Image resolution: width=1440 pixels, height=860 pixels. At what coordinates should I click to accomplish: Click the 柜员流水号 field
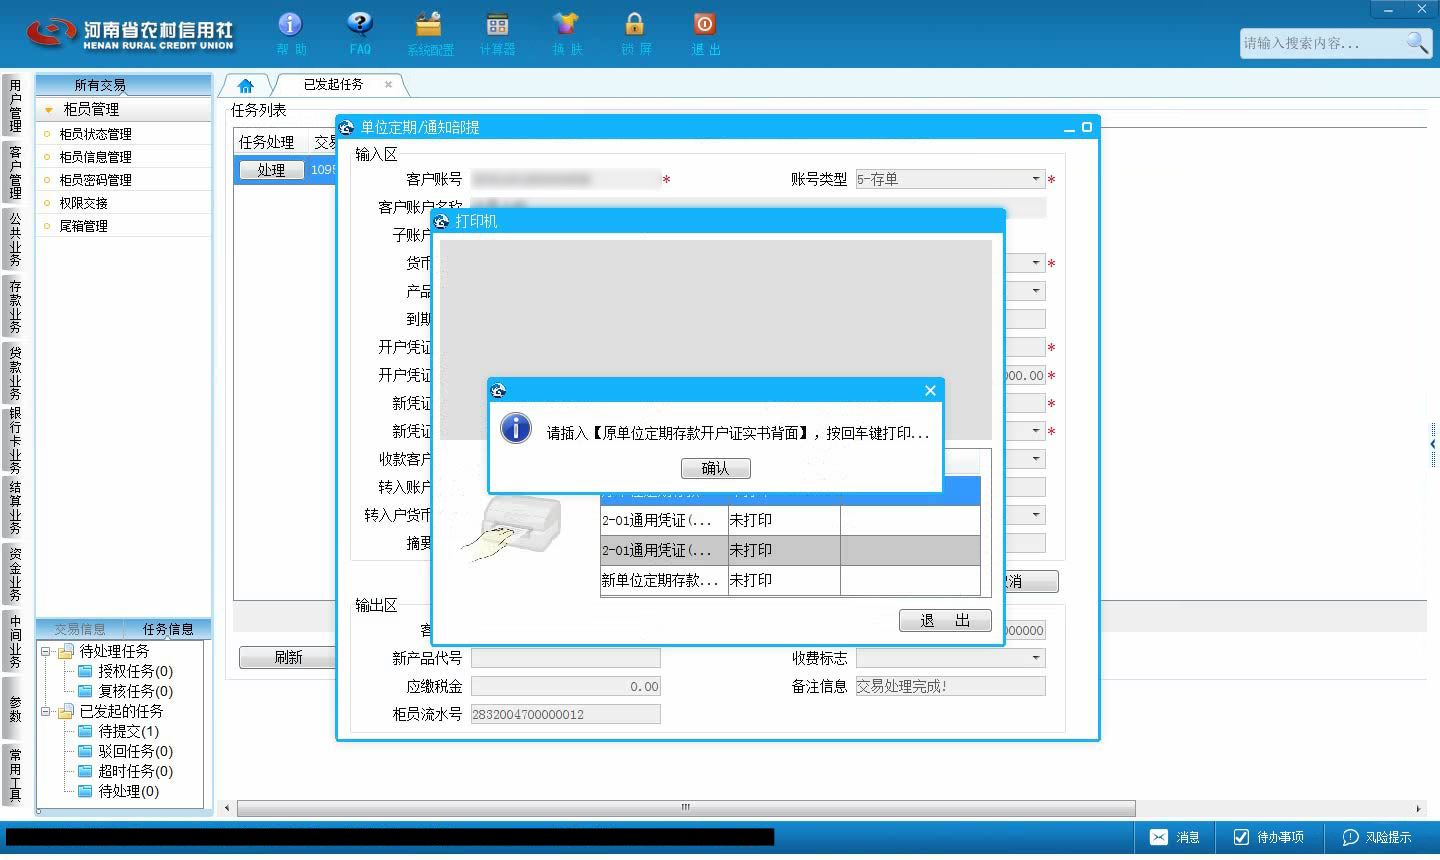click(565, 714)
